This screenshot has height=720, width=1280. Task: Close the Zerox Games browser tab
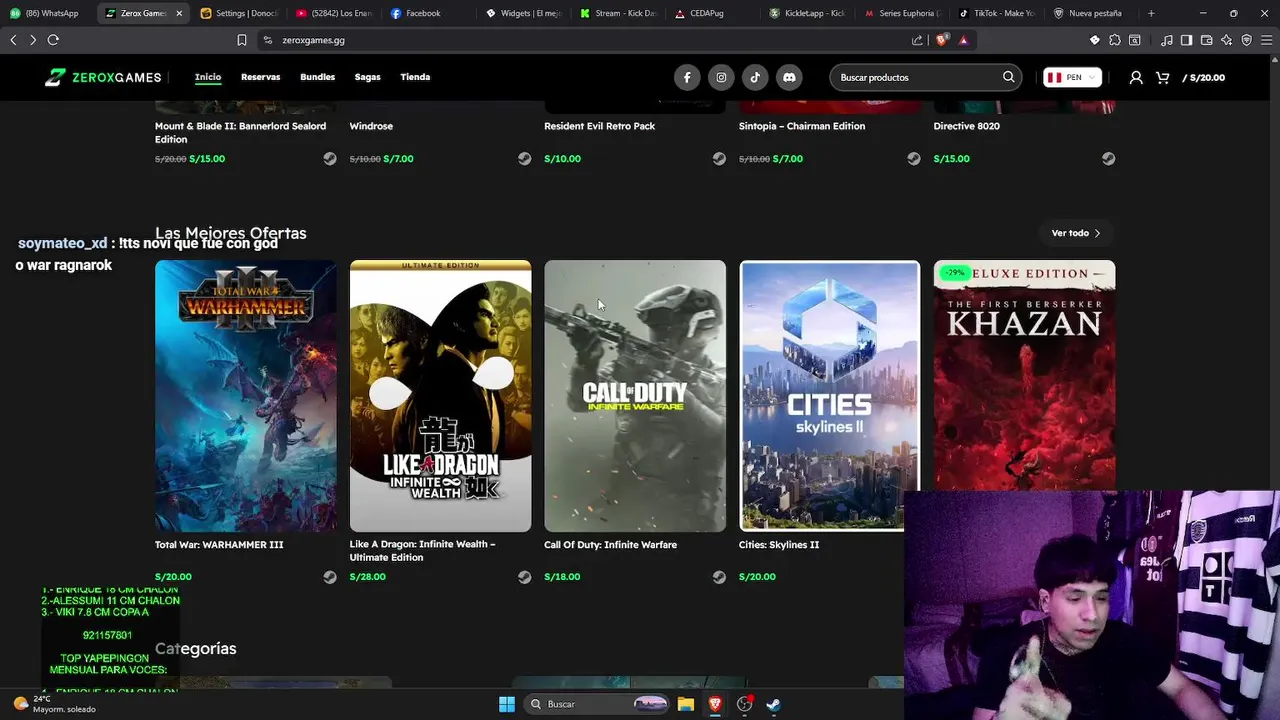click(x=179, y=13)
